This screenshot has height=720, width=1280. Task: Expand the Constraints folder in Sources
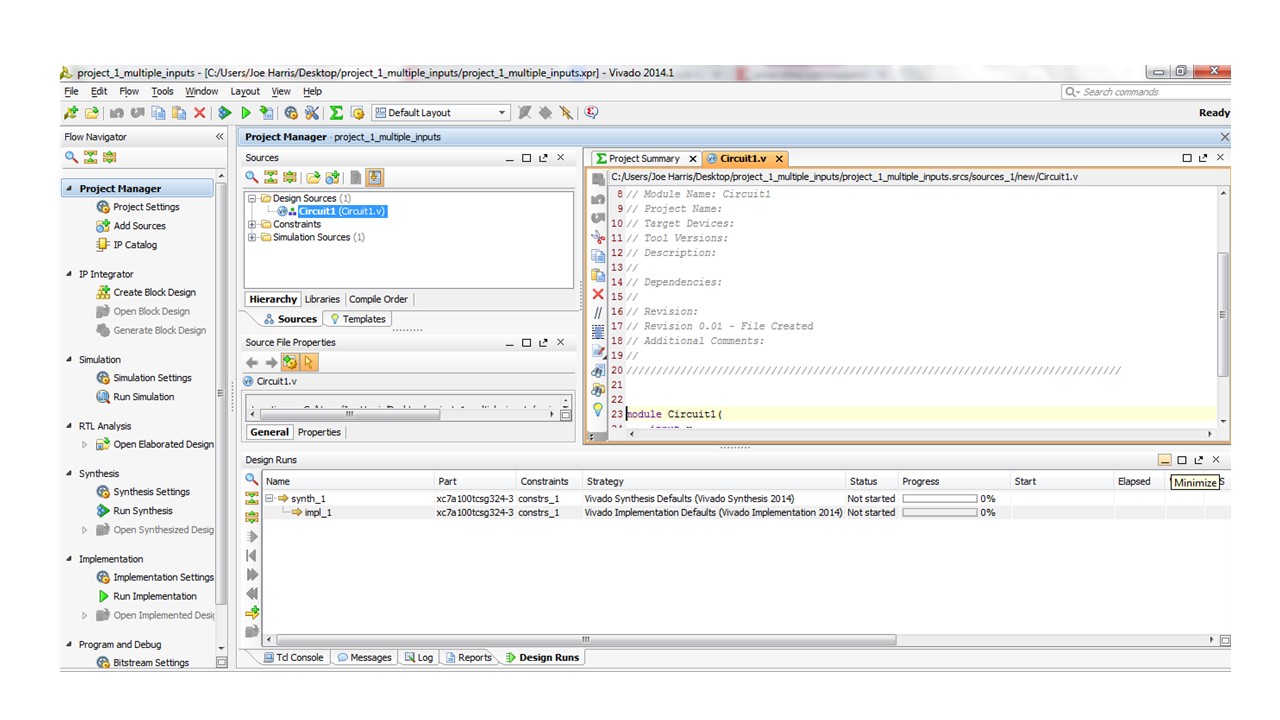(252, 224)
